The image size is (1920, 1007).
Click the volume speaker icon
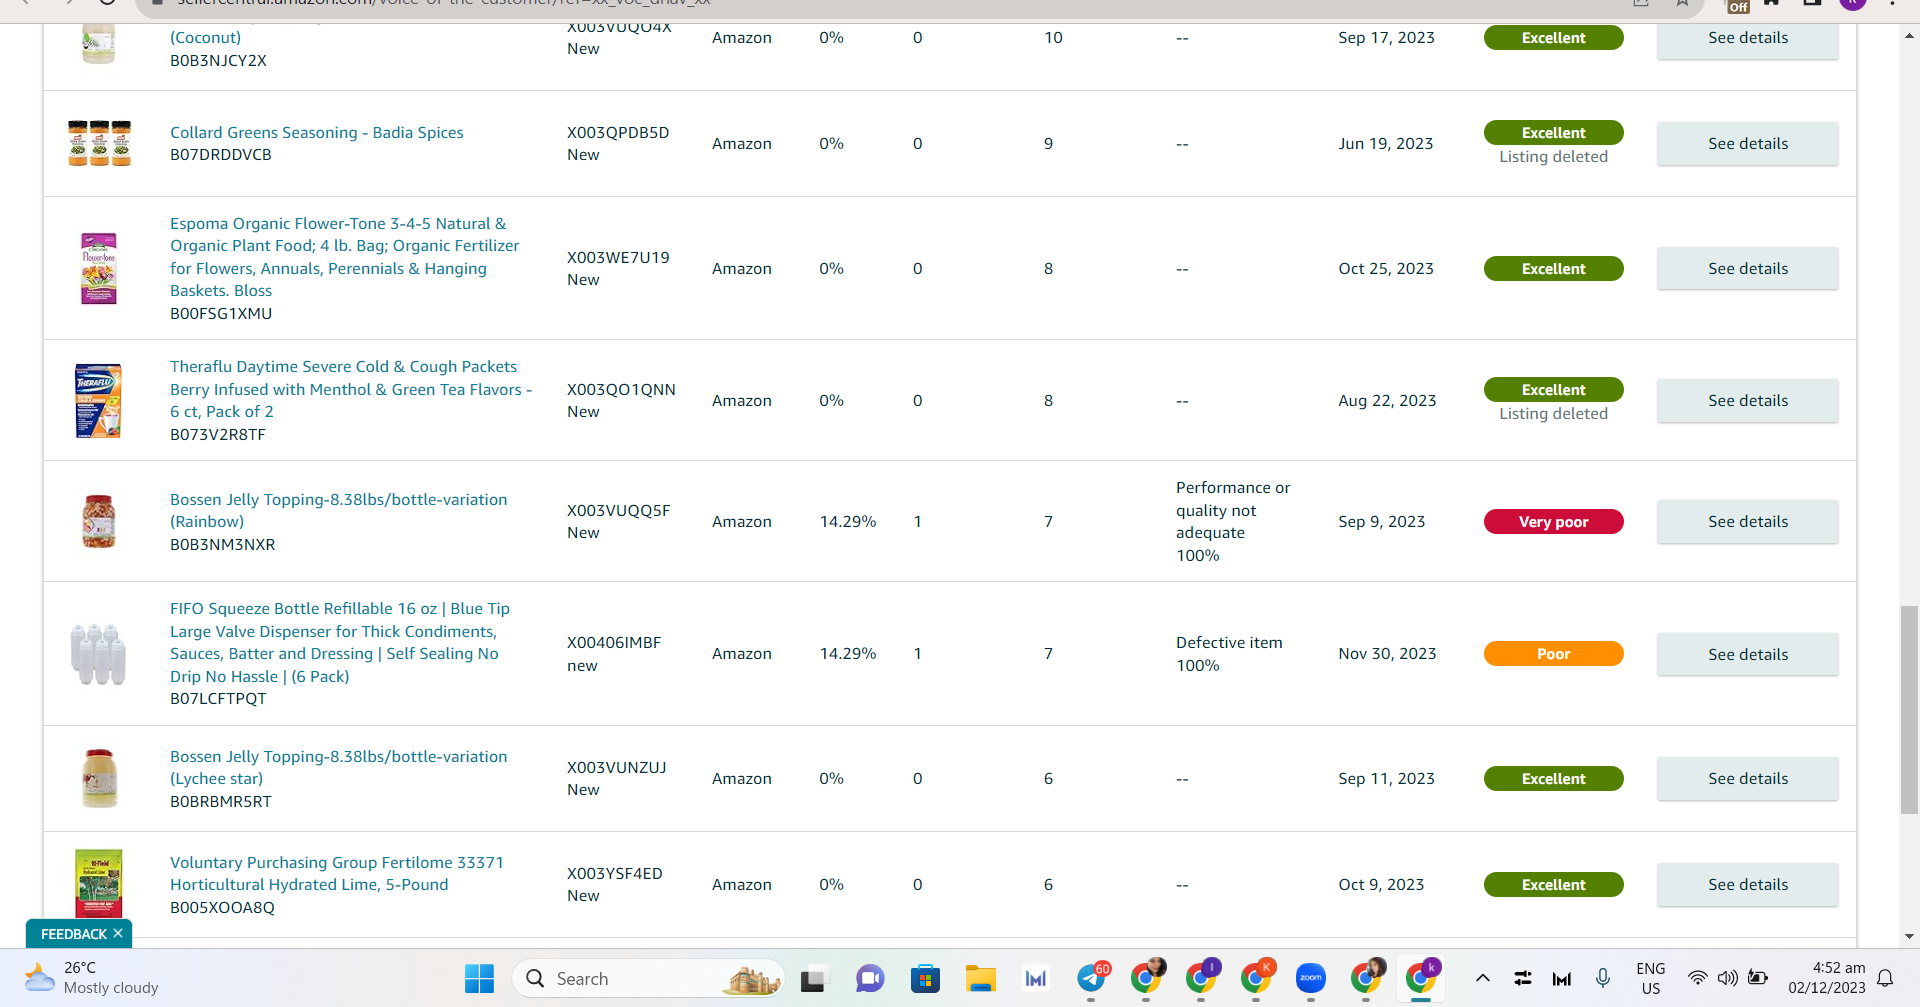pos(1727,978)
